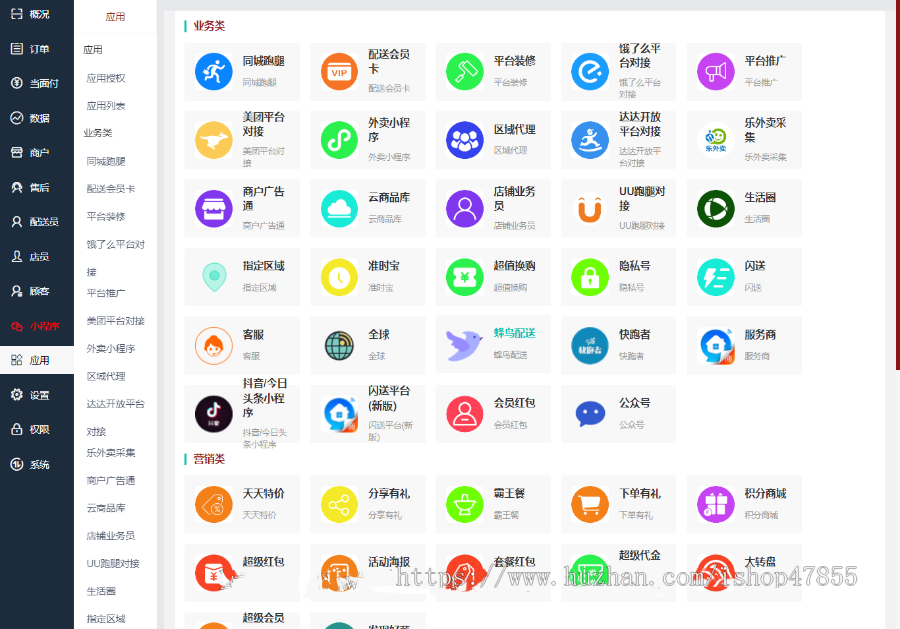Click the 抖音/今日头条小程序 TikTok icon
The width and height of the screenshot is (900, 629).
click(x=214, y=414)
